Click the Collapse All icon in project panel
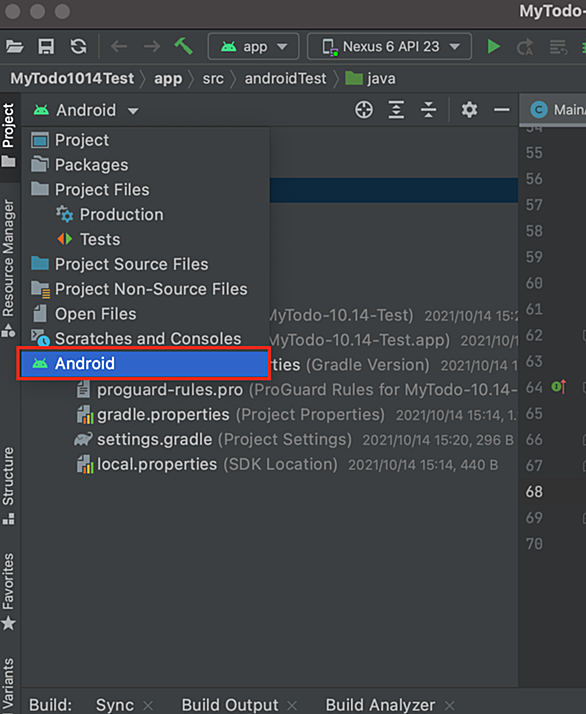 tap(428, 110)
